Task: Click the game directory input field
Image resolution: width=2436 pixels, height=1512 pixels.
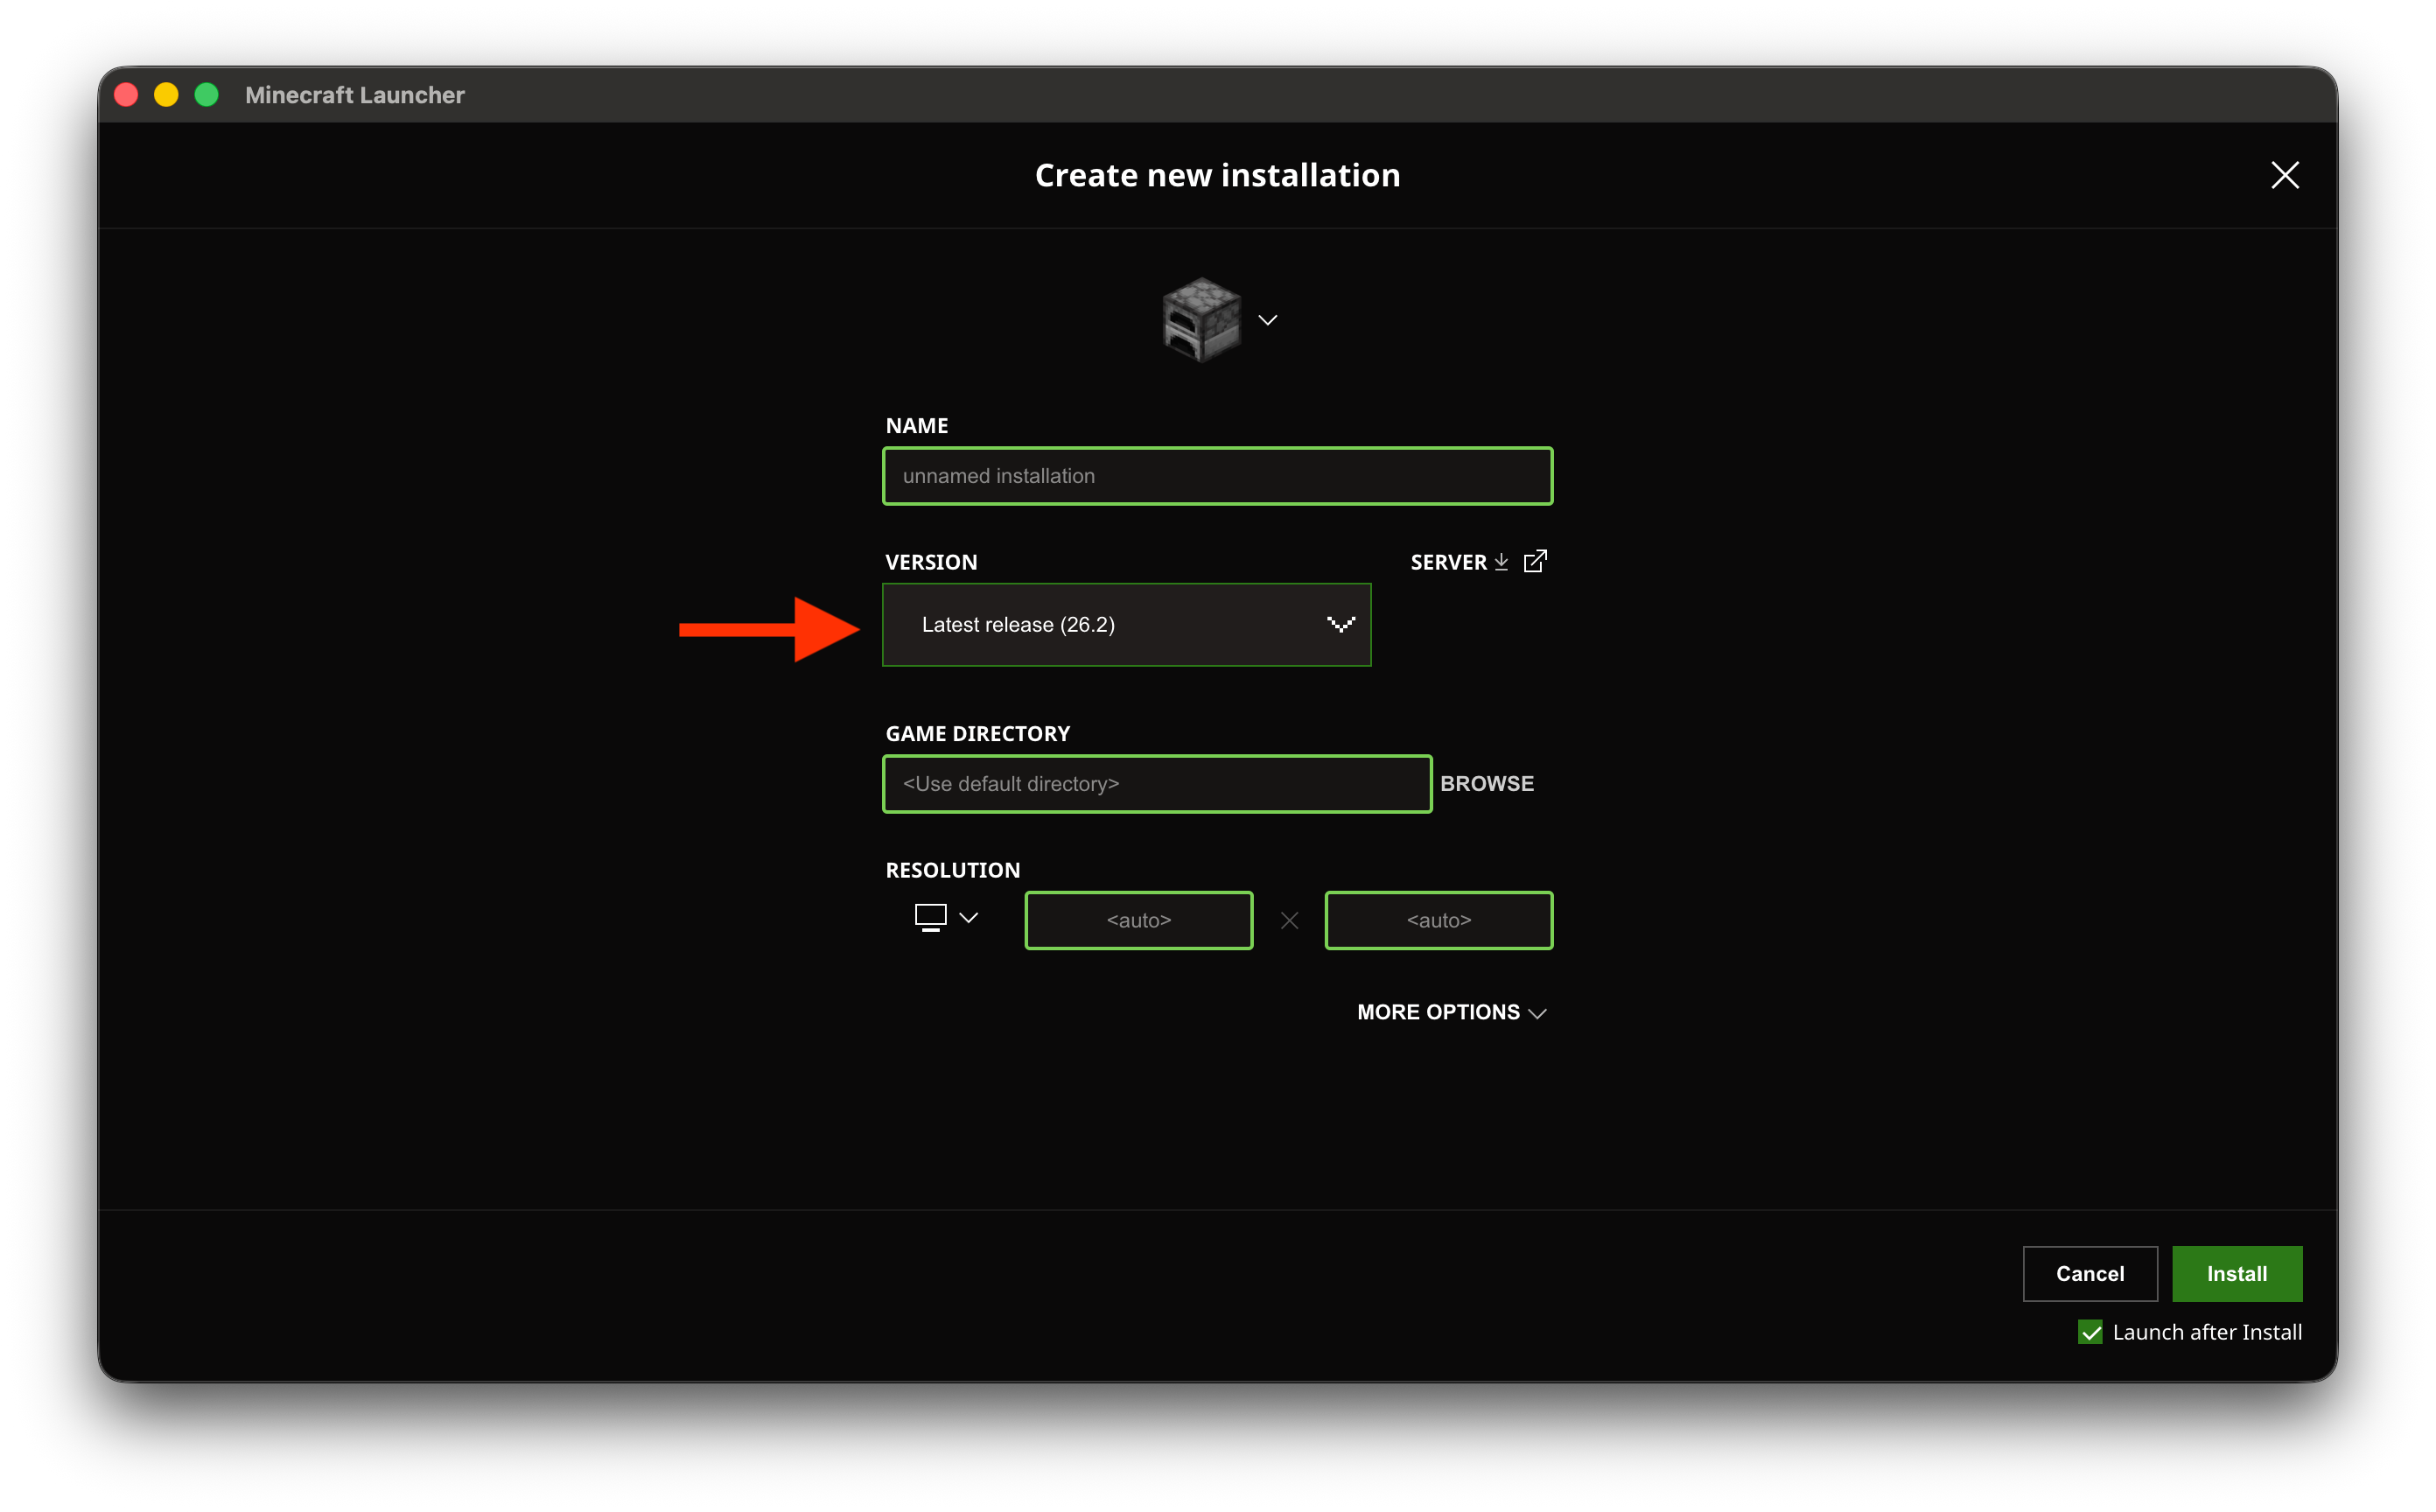Action: tap(1157, 784)
